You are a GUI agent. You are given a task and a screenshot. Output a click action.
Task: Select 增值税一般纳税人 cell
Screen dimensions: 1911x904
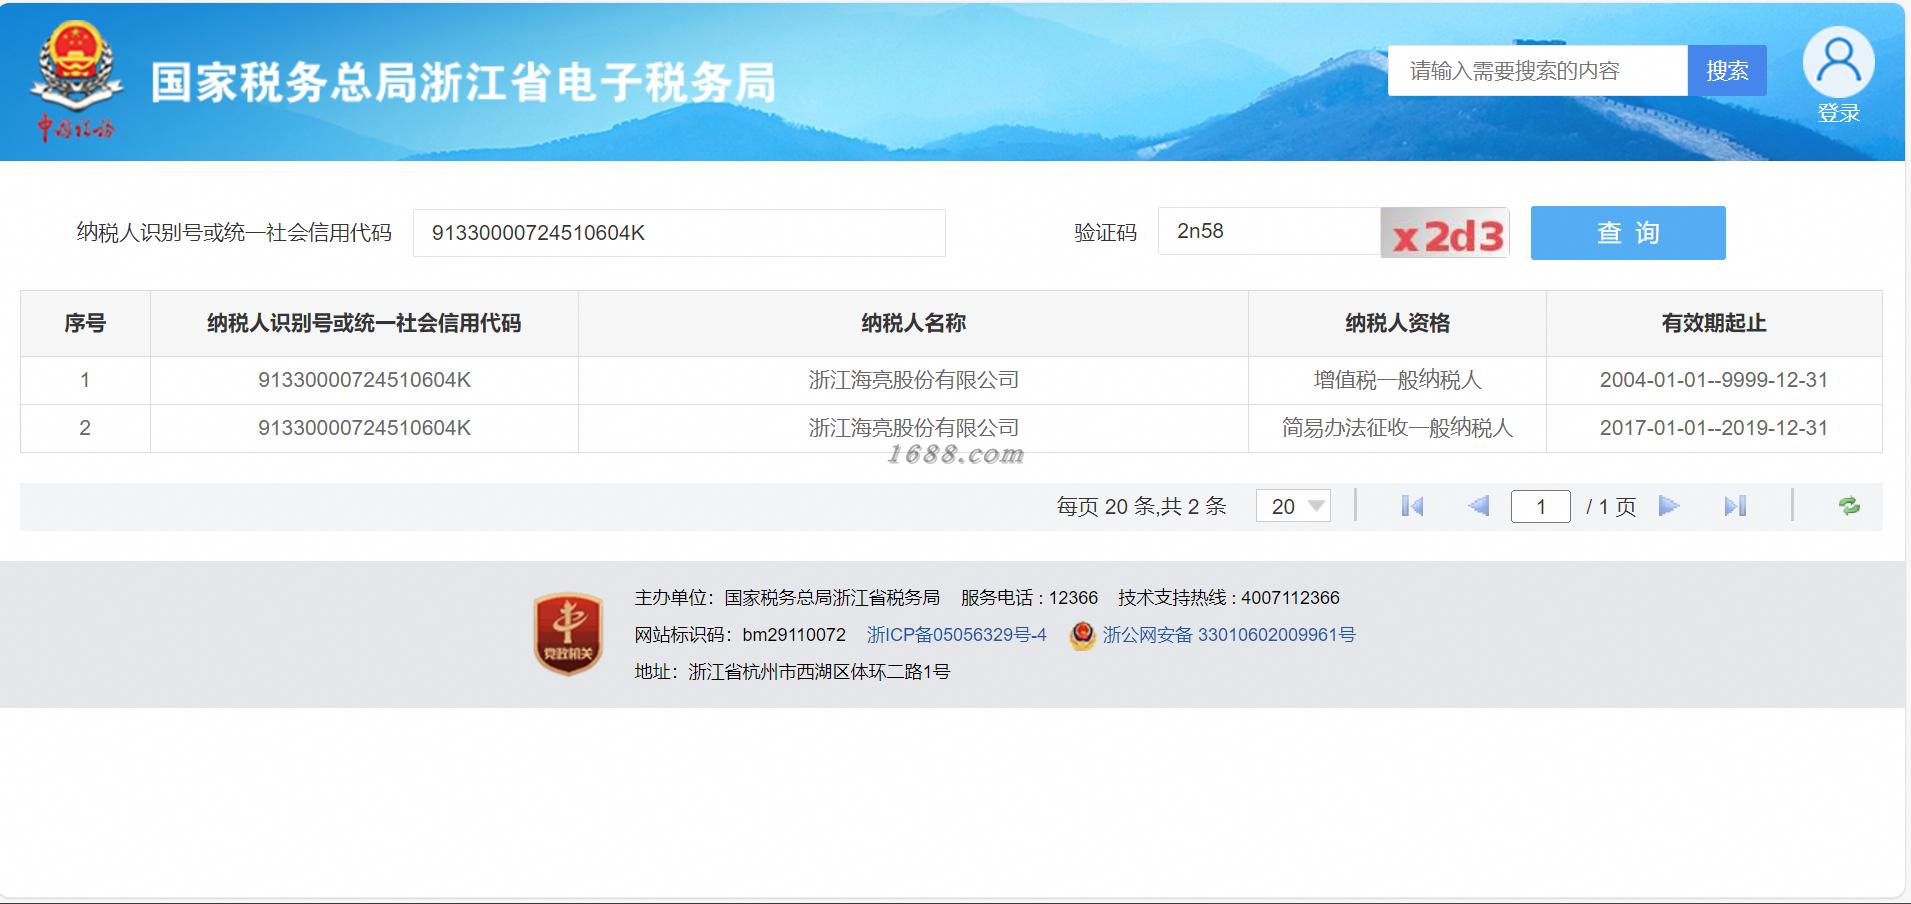[x=1397, y=380]
